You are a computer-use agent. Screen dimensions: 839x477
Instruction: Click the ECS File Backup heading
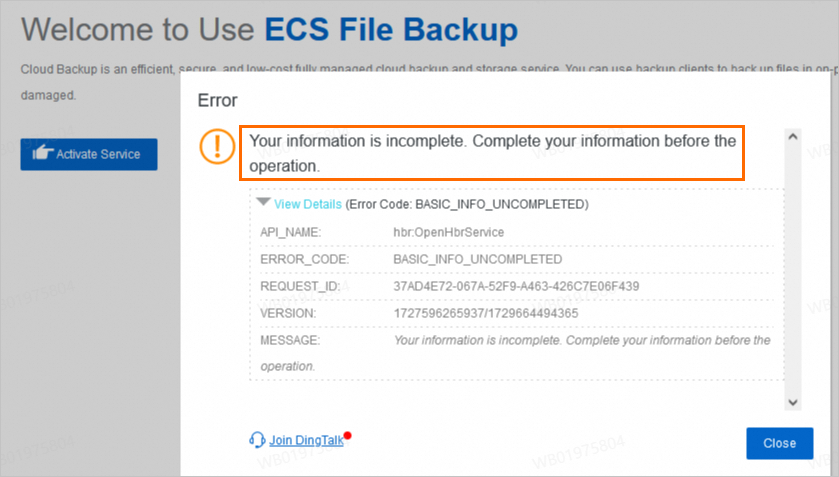click(x=391, y=30)
